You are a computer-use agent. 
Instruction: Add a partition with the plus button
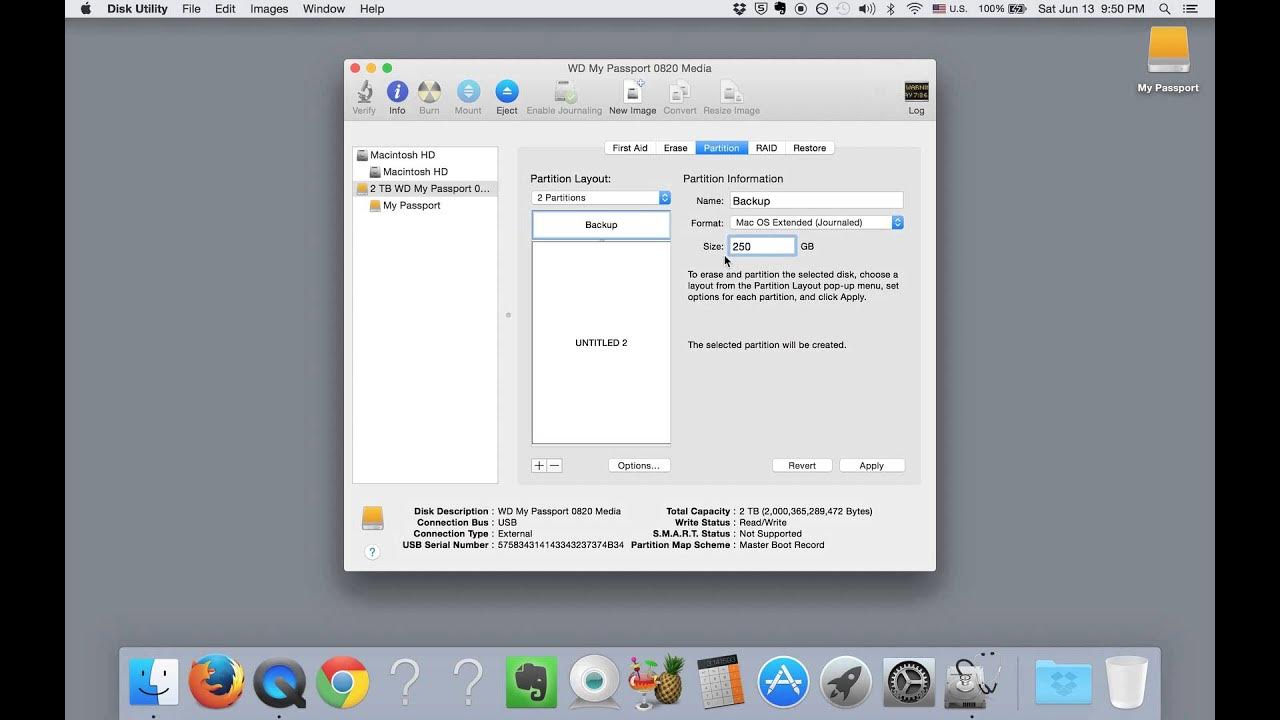point(539,465)
